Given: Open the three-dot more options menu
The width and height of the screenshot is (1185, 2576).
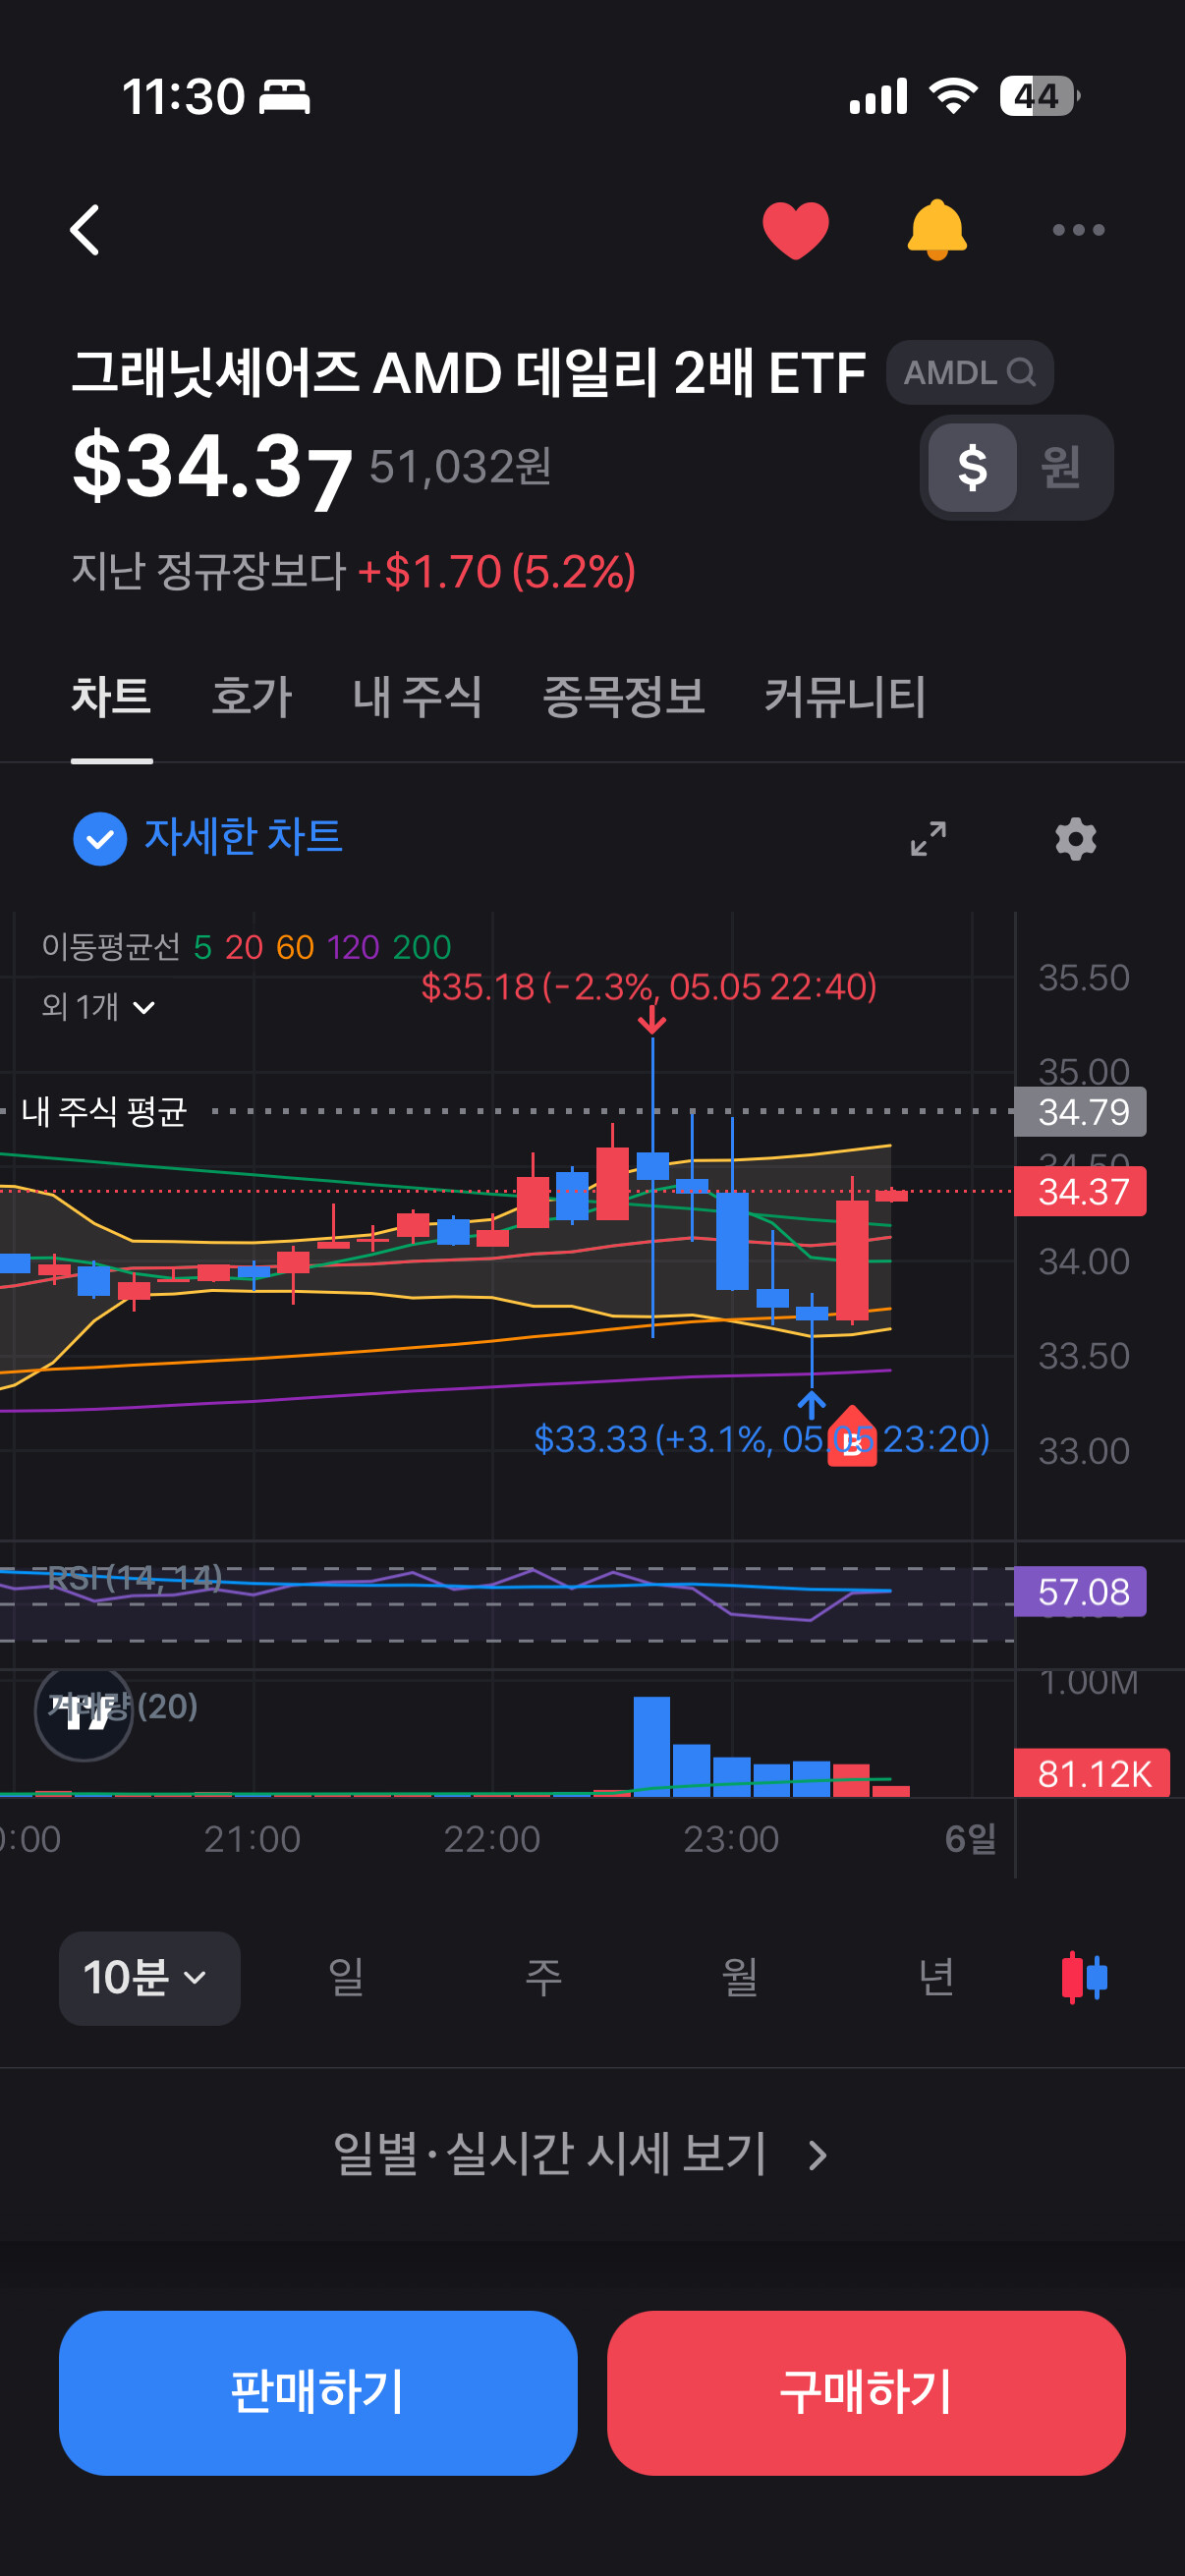Looking at the screenshot, I should pyautogui.click(x=1078, y=230).
